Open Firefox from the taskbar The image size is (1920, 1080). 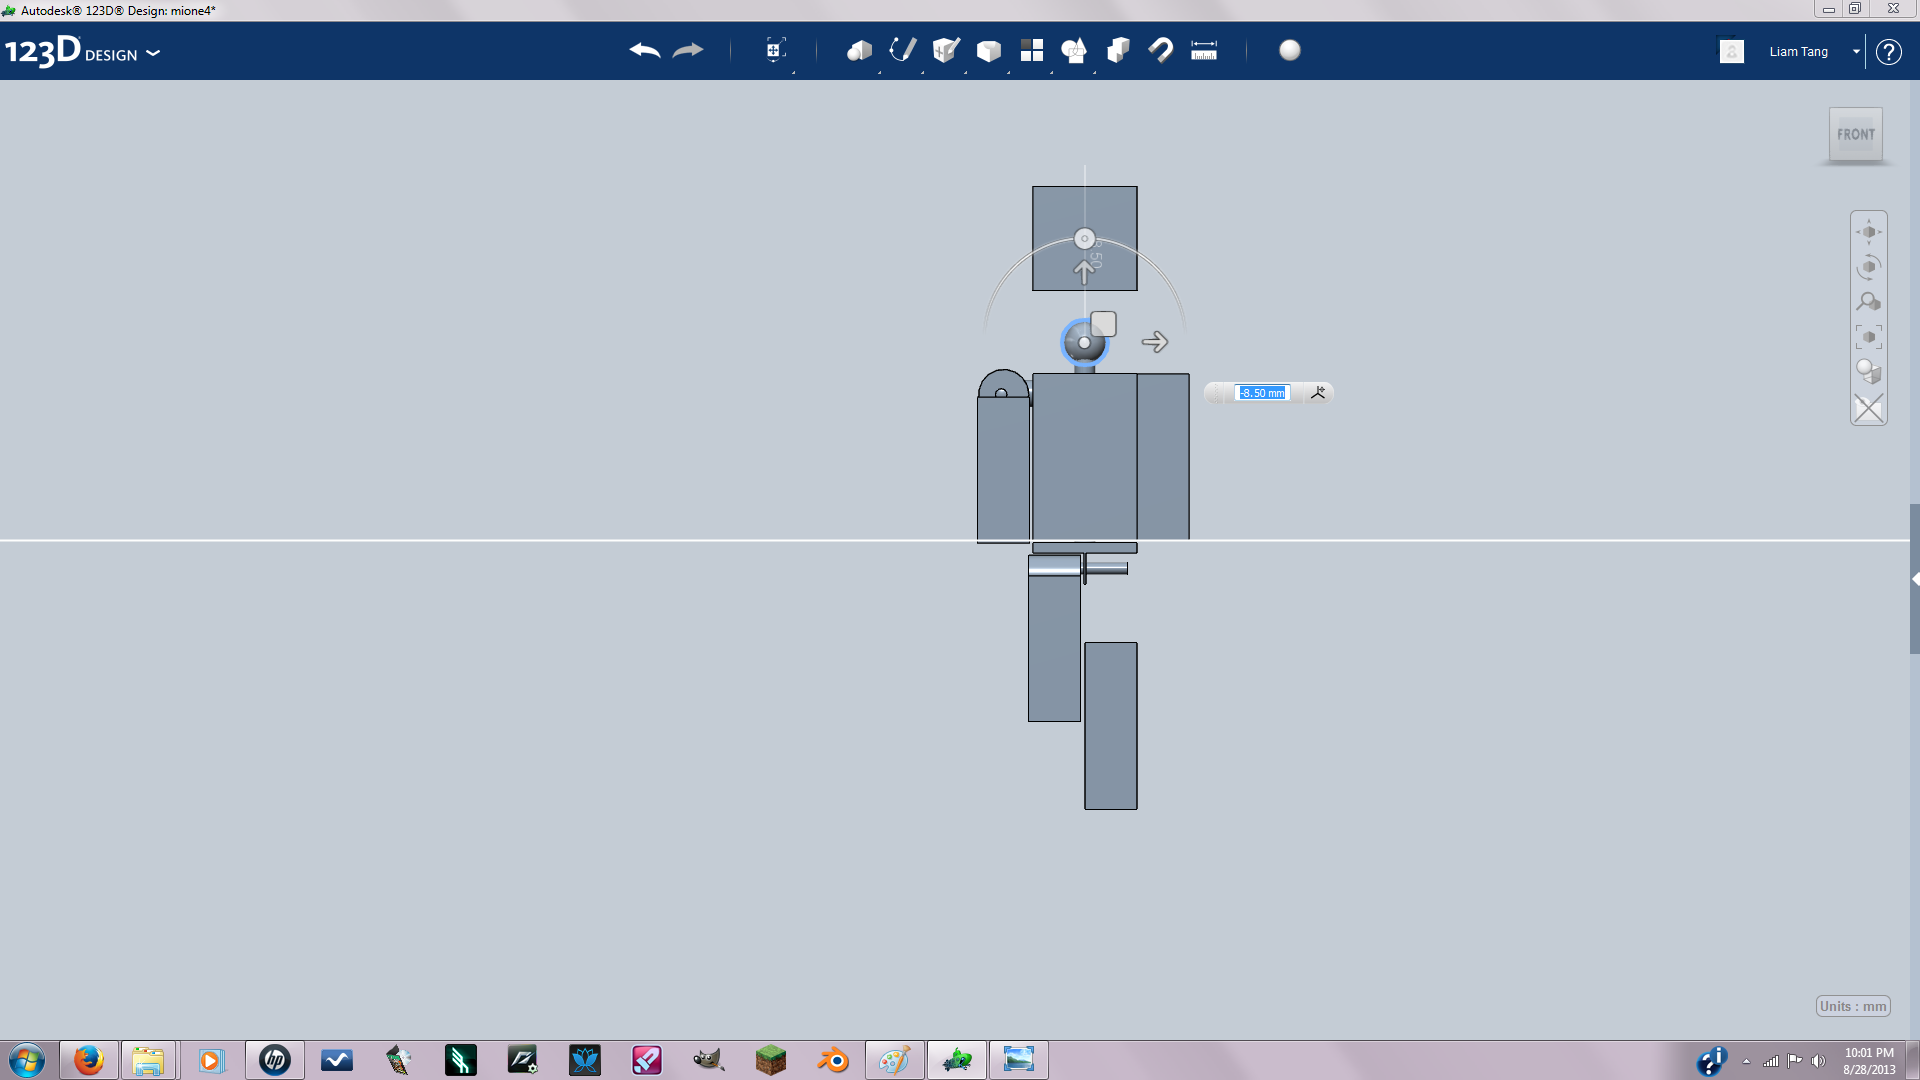point(89,1060)
